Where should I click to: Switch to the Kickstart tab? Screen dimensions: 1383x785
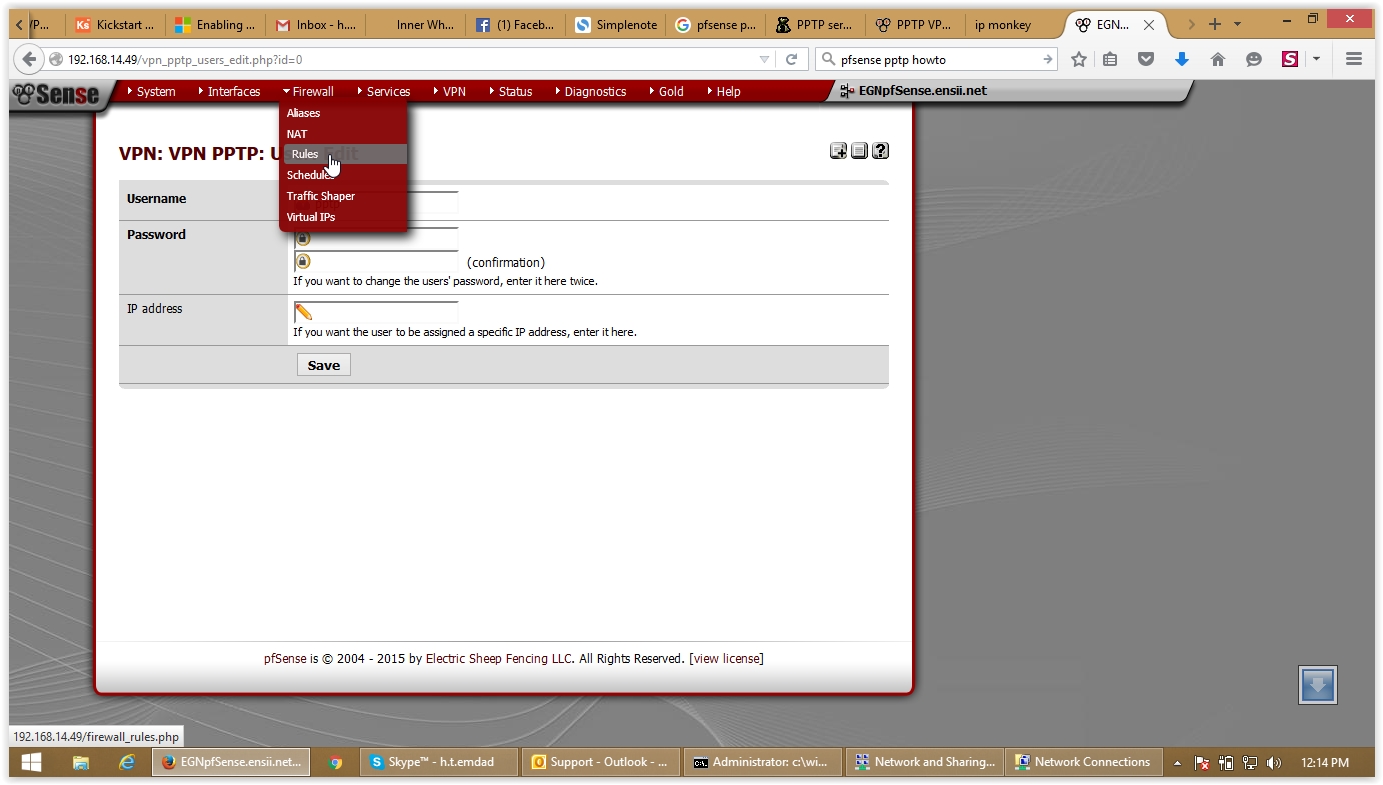click(115, 25)
